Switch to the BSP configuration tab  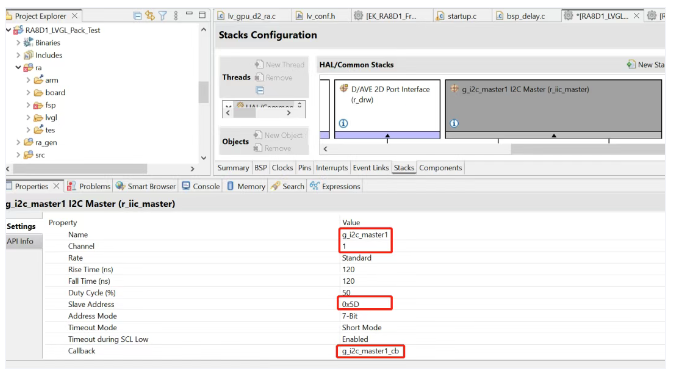pyautogui.click(x=261, y=167)
